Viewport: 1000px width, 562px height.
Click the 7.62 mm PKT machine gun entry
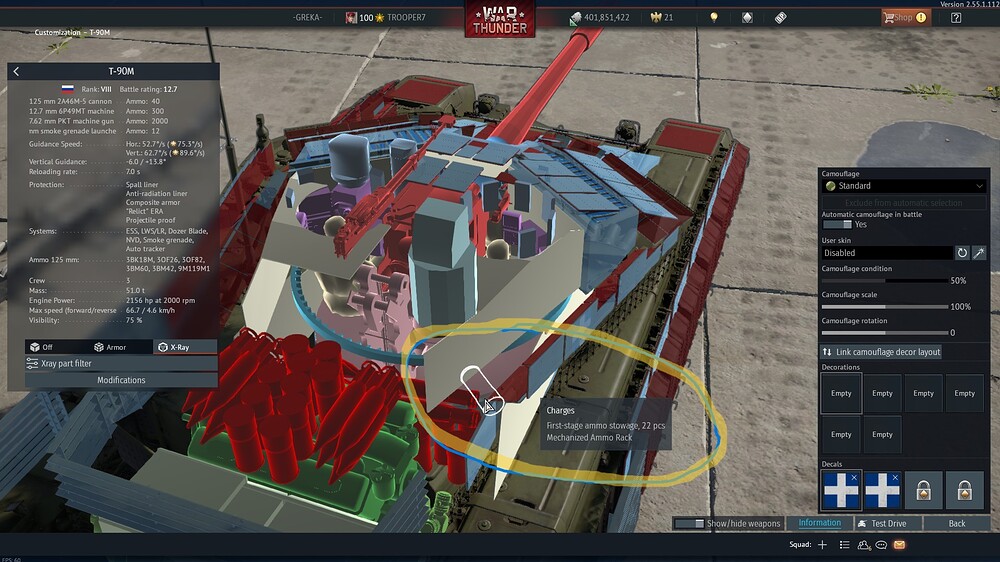pyautogui.click(x=71, y=121)
